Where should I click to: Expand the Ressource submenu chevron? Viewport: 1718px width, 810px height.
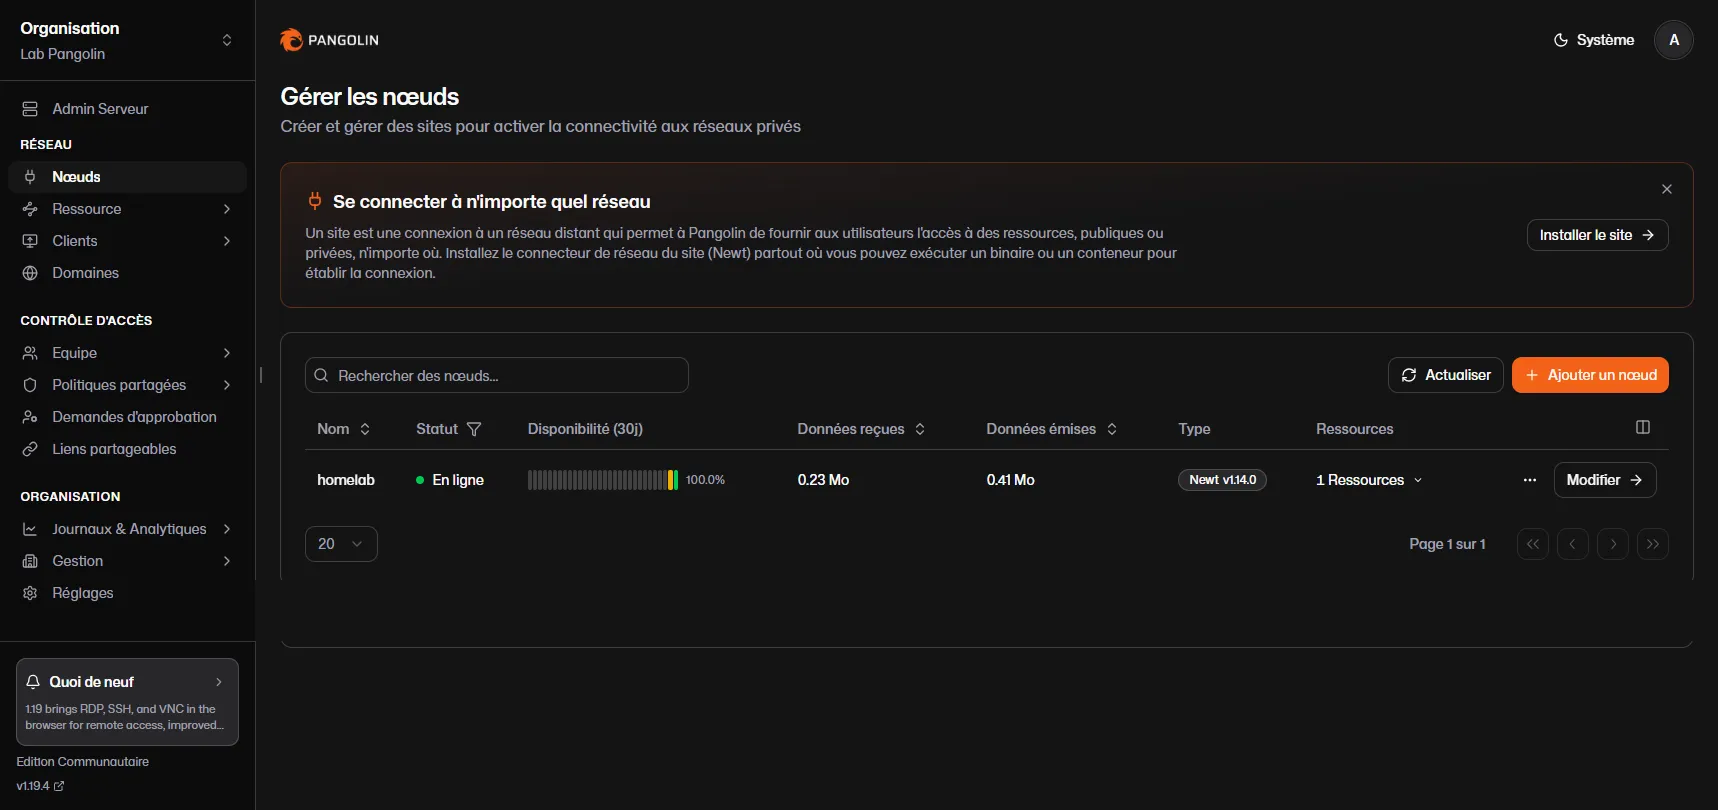tap(227, 209)
